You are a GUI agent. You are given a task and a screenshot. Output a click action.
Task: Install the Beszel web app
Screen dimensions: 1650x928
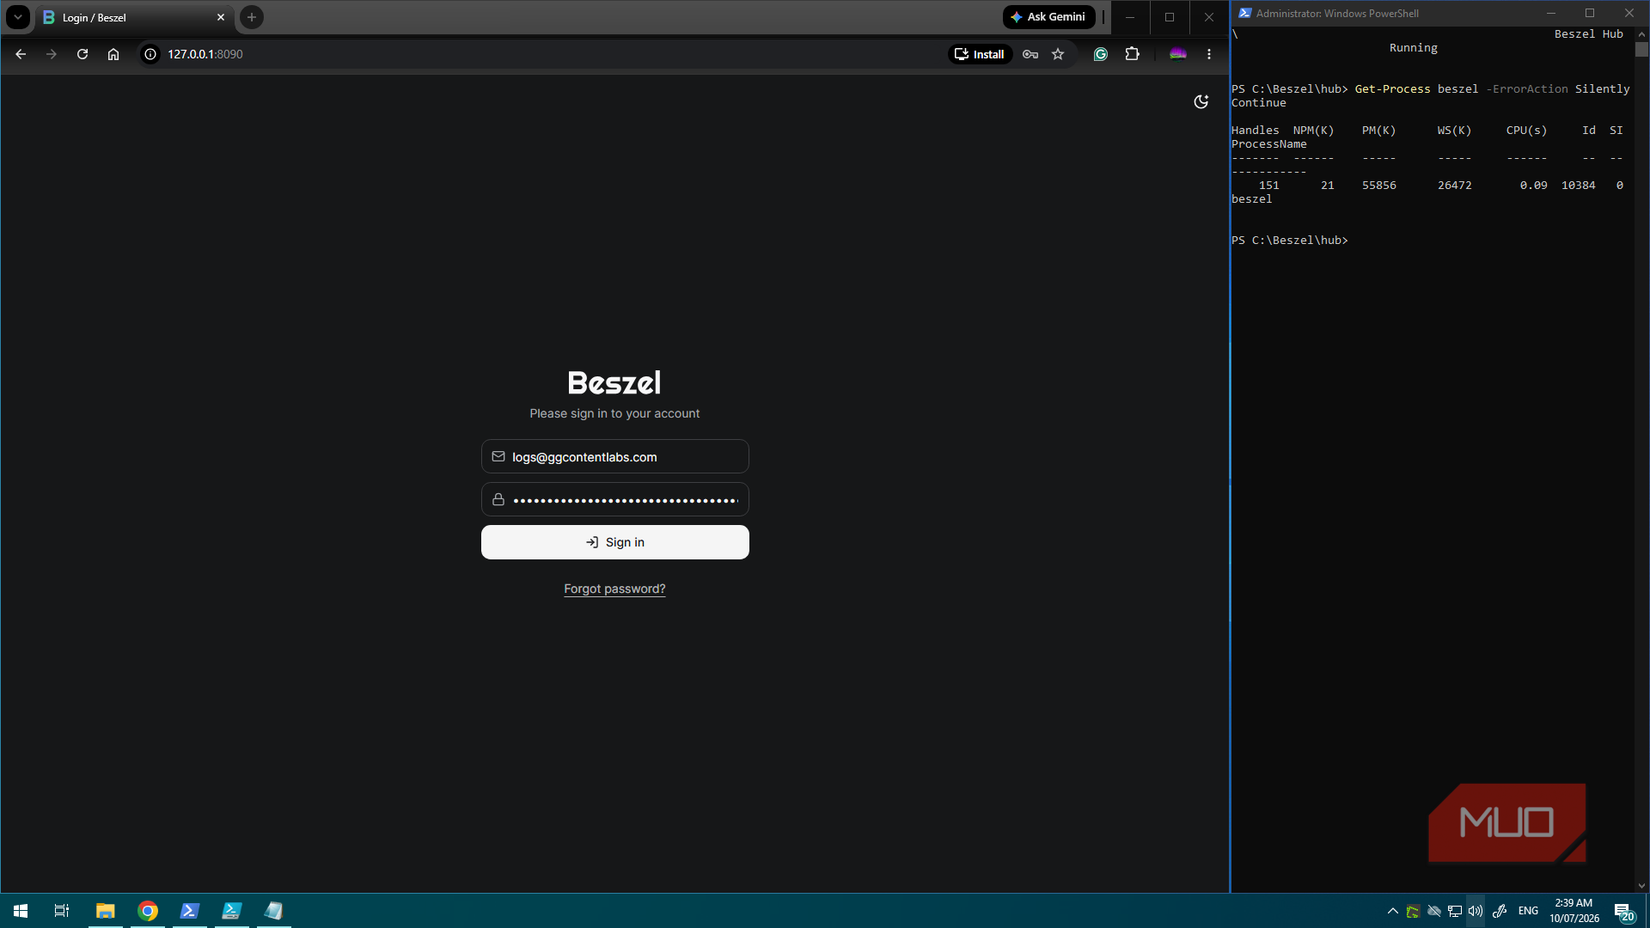point(979,54)
